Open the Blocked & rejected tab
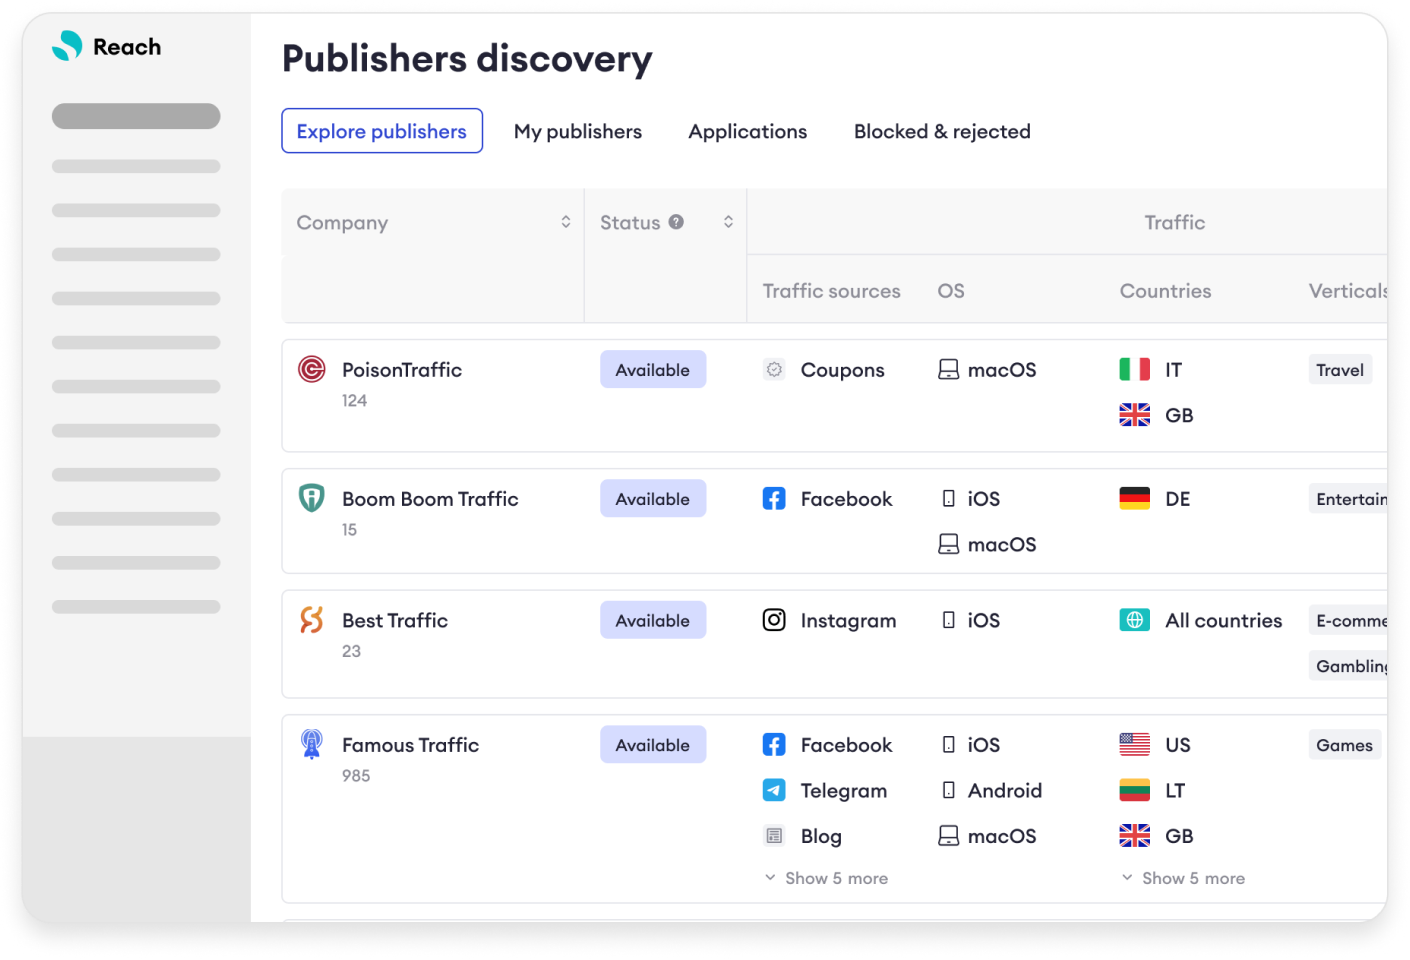The height and width of the screenshot is (960, 1410). click(942, 131)
